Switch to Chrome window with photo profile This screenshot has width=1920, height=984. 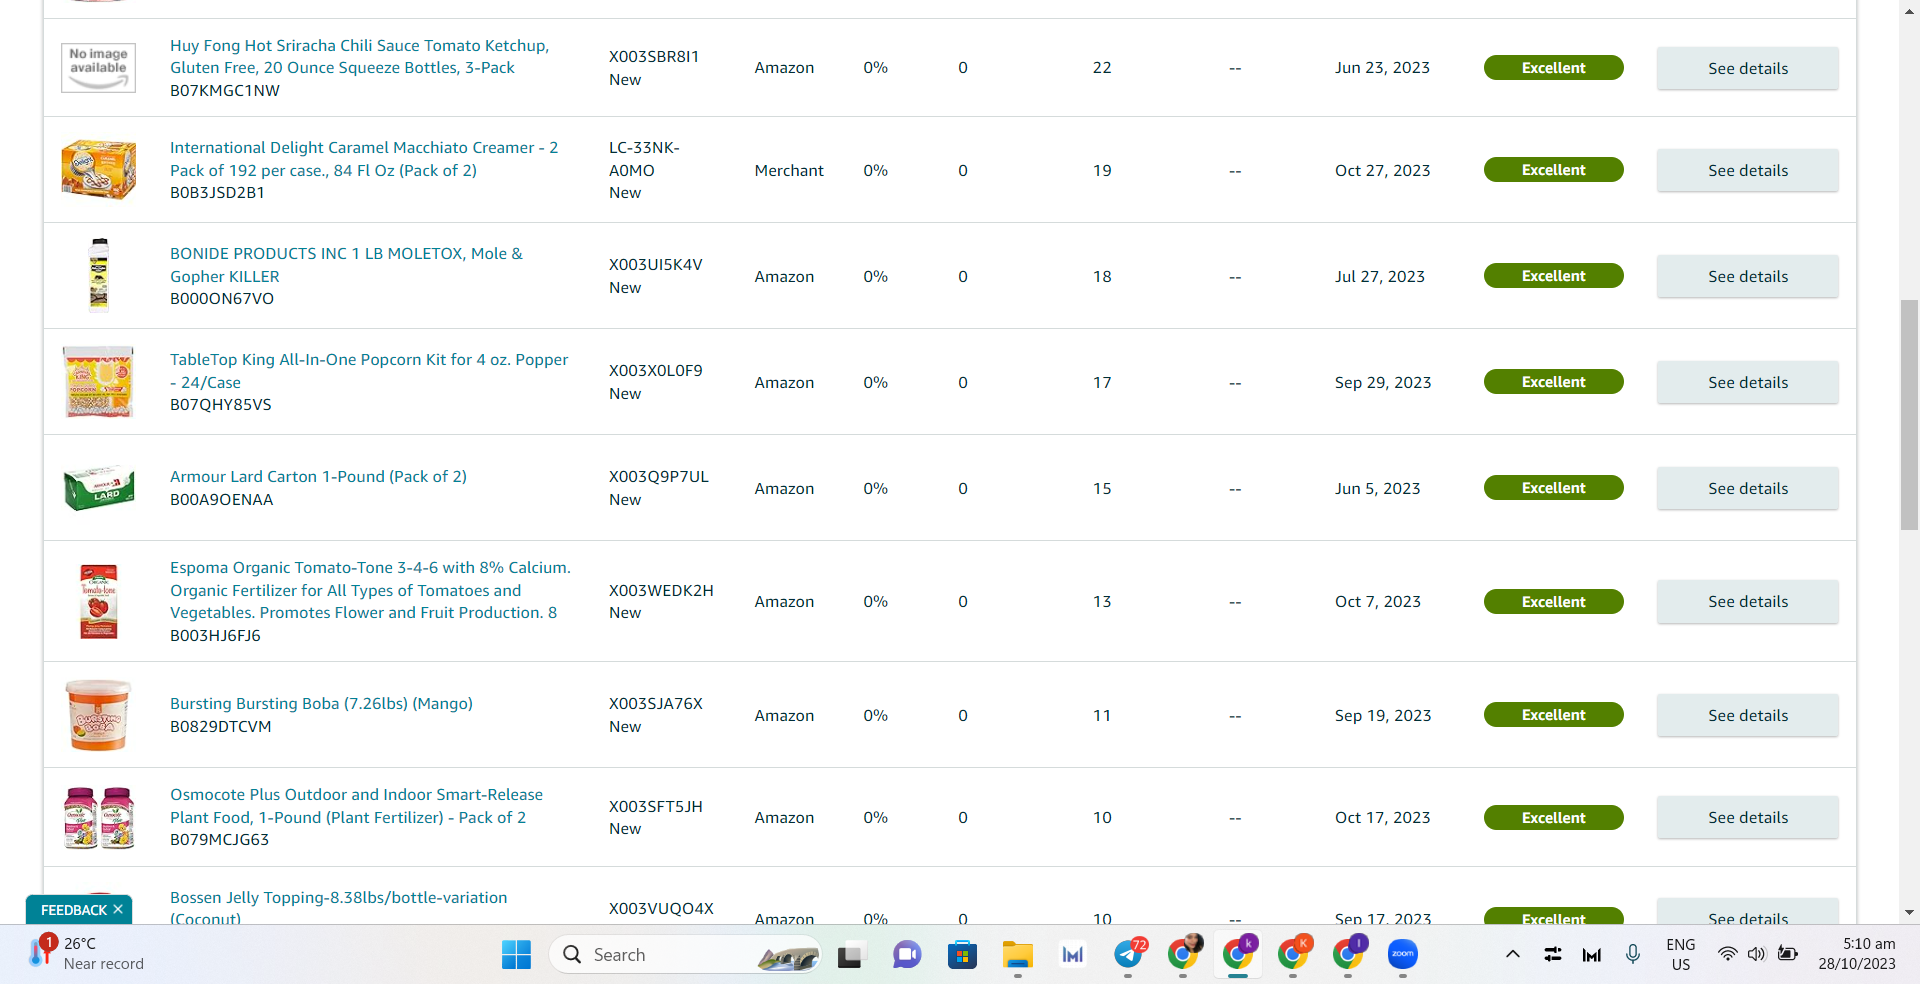(x=1184, y=955)
